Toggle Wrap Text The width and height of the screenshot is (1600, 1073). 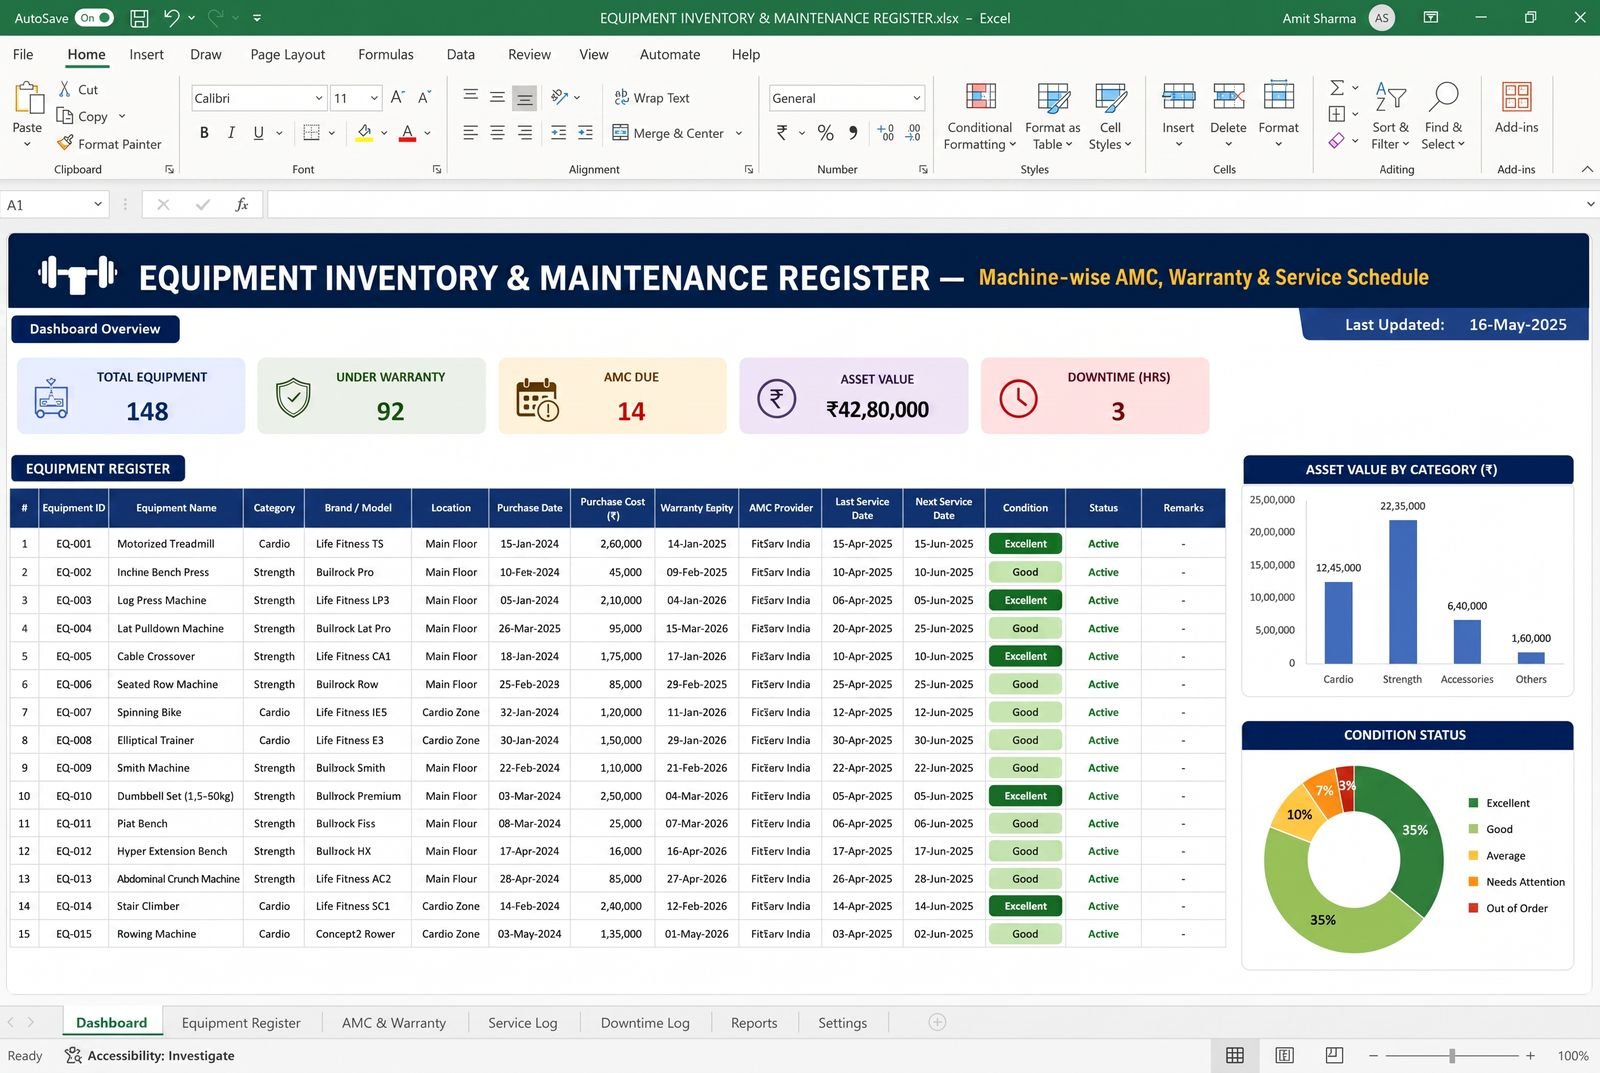[652, 97]
